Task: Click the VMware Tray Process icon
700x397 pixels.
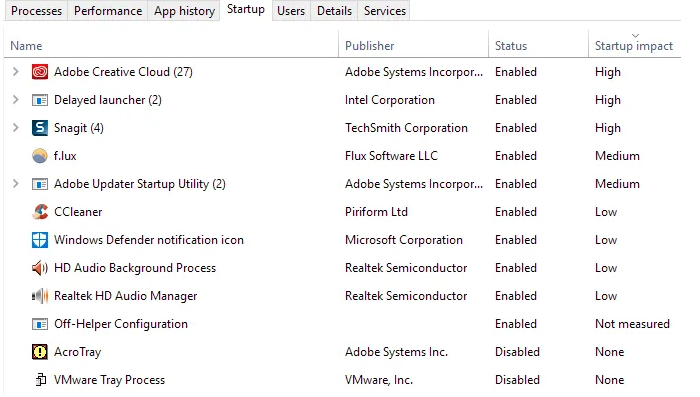Action: [x=41, y=380]
